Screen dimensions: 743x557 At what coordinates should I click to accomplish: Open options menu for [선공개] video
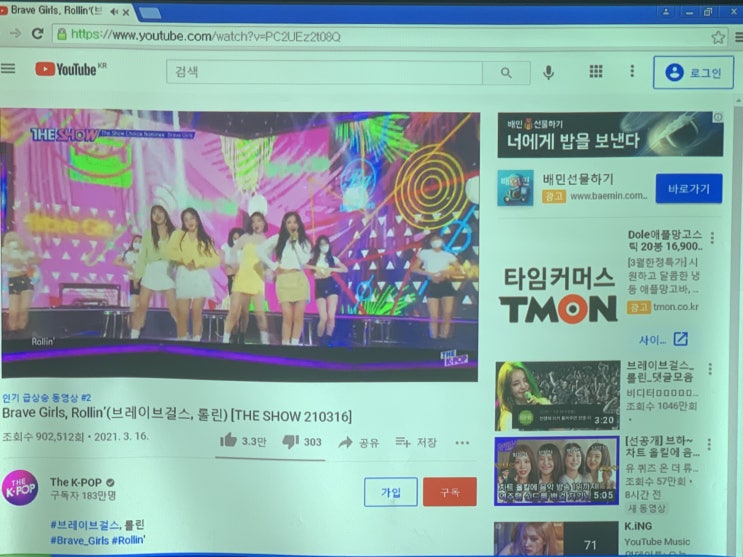click(709, 444)
